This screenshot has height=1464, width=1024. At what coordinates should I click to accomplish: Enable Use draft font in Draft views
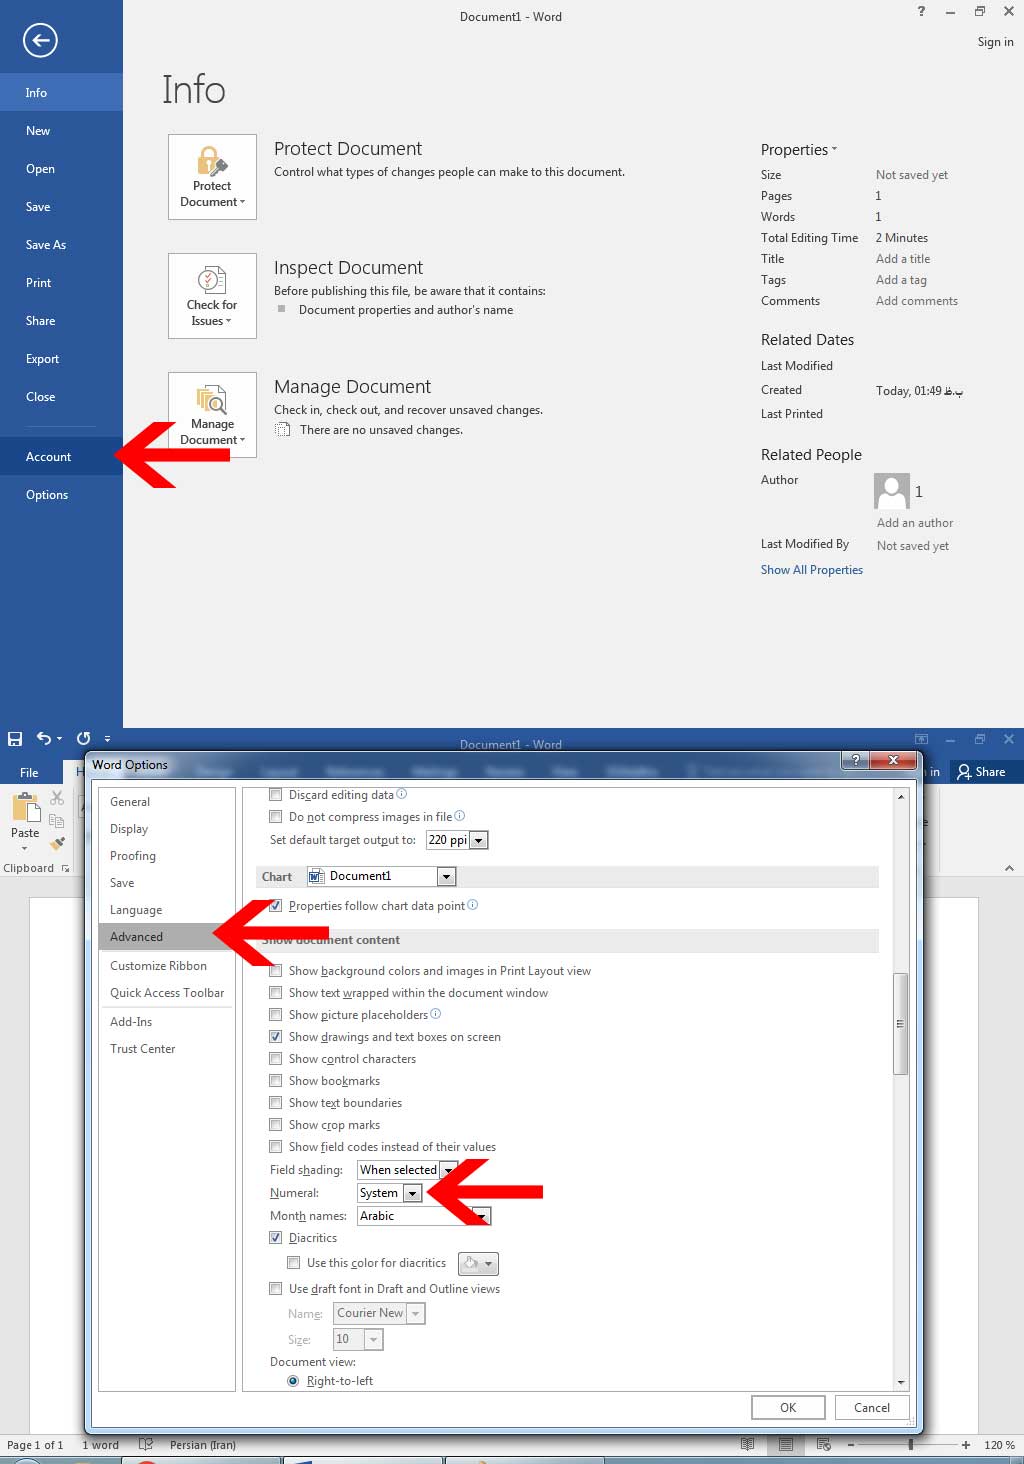click(x=276, y=1289)
